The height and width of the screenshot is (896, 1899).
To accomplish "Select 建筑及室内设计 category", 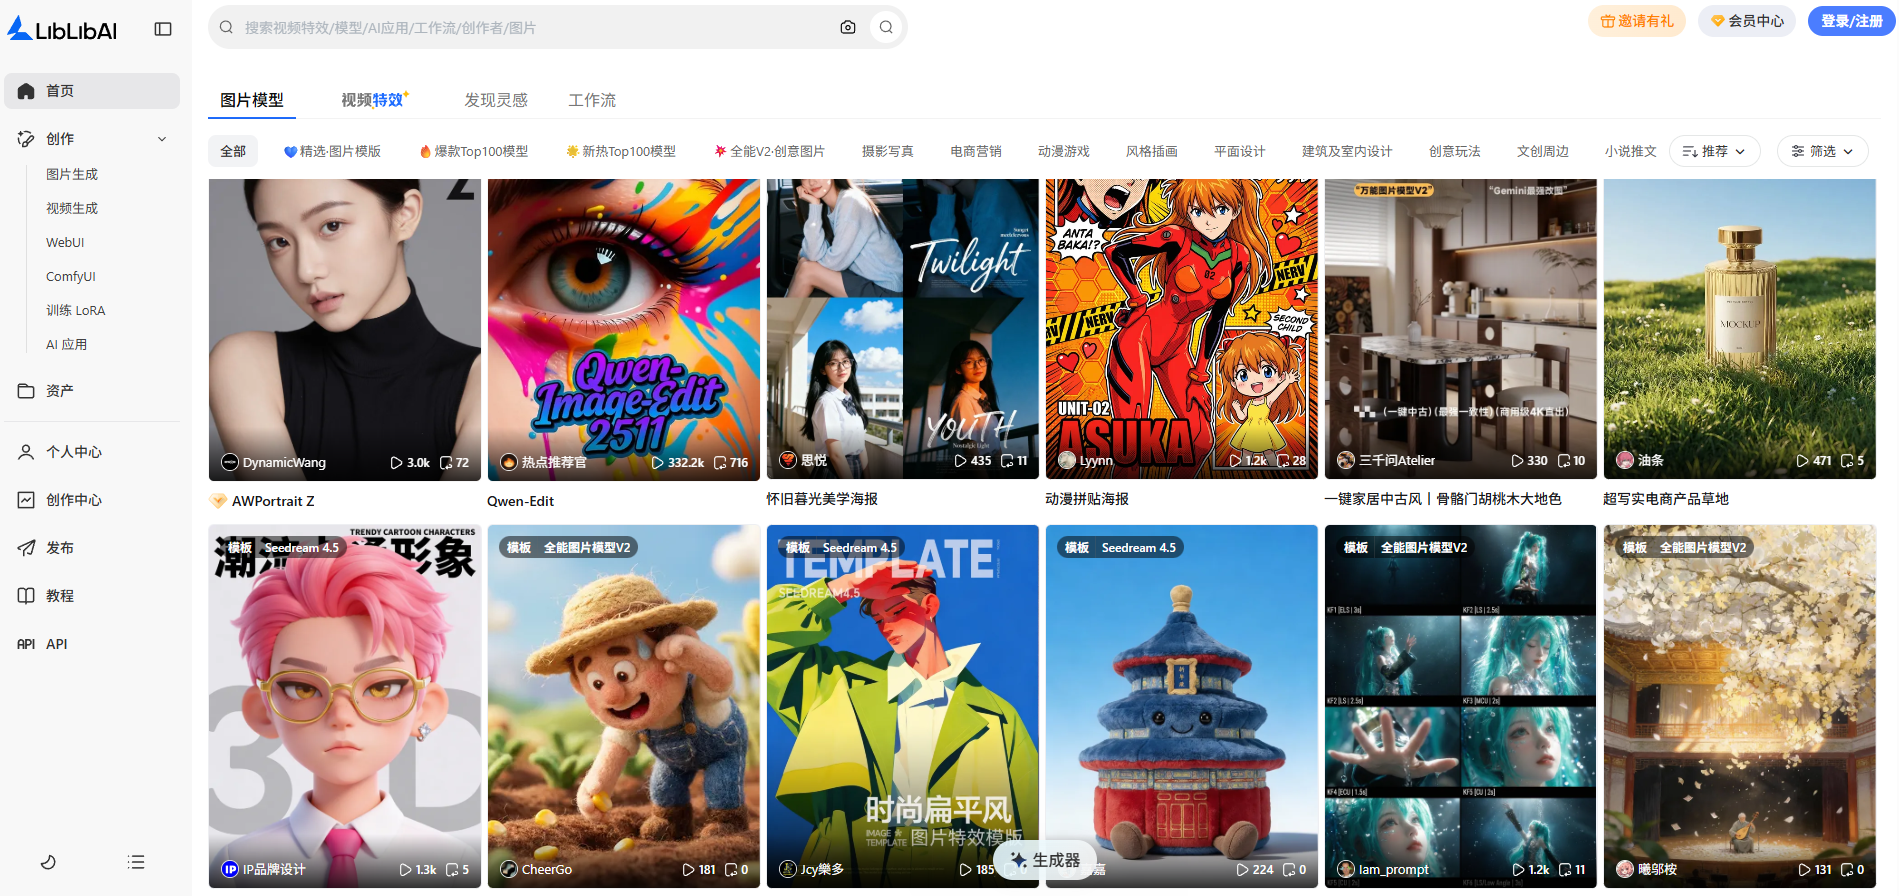I will (x=1347, y=151).
